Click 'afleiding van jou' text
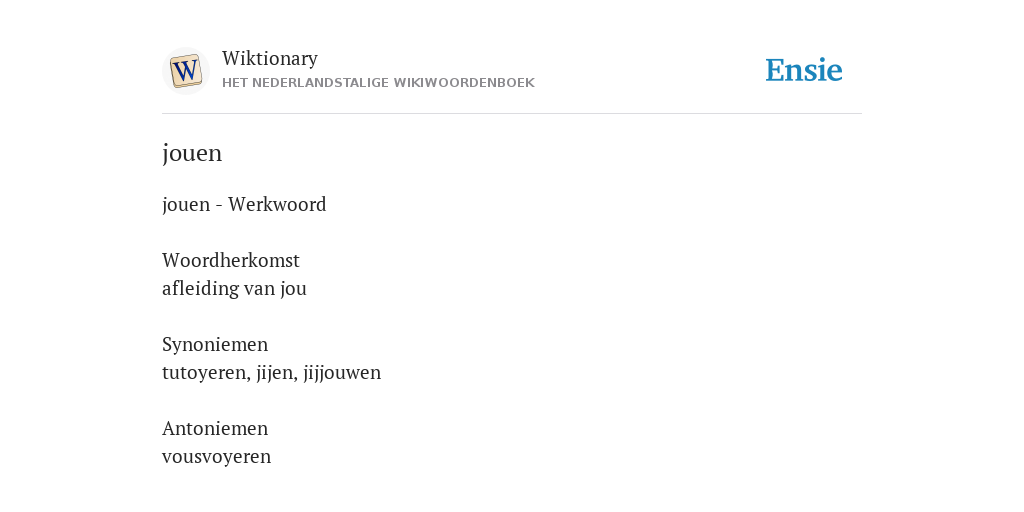Screen dimensions: 1024x512 [x=234, y=289]
